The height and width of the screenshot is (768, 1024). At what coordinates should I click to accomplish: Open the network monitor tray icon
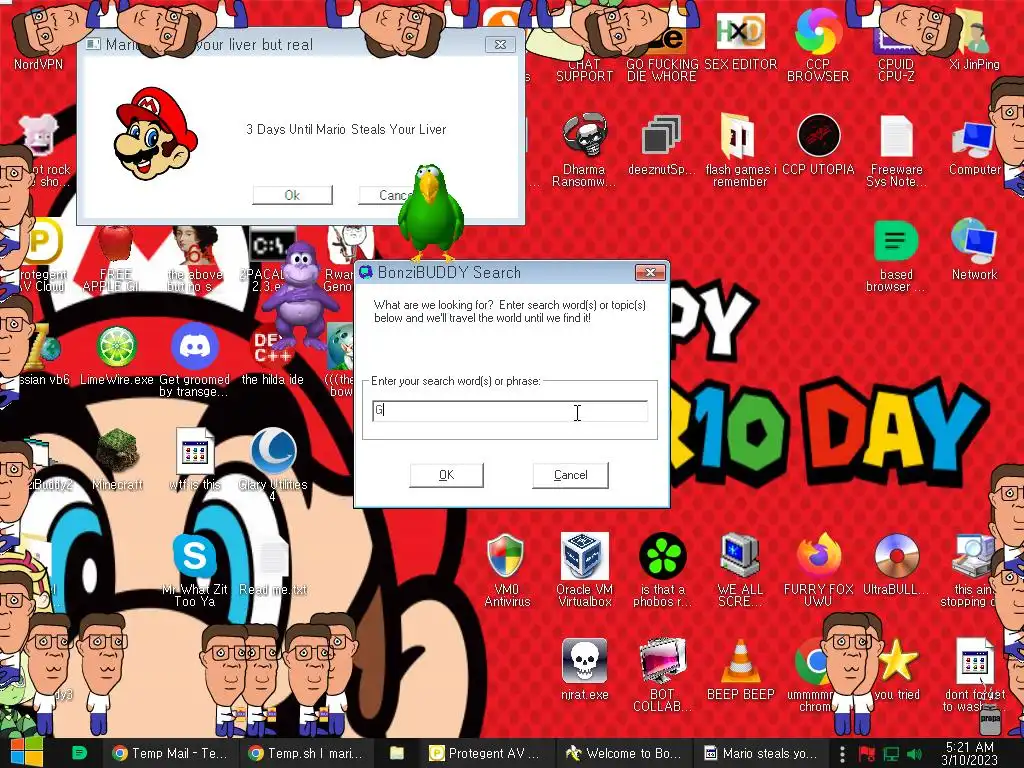[x=891, y=754]
